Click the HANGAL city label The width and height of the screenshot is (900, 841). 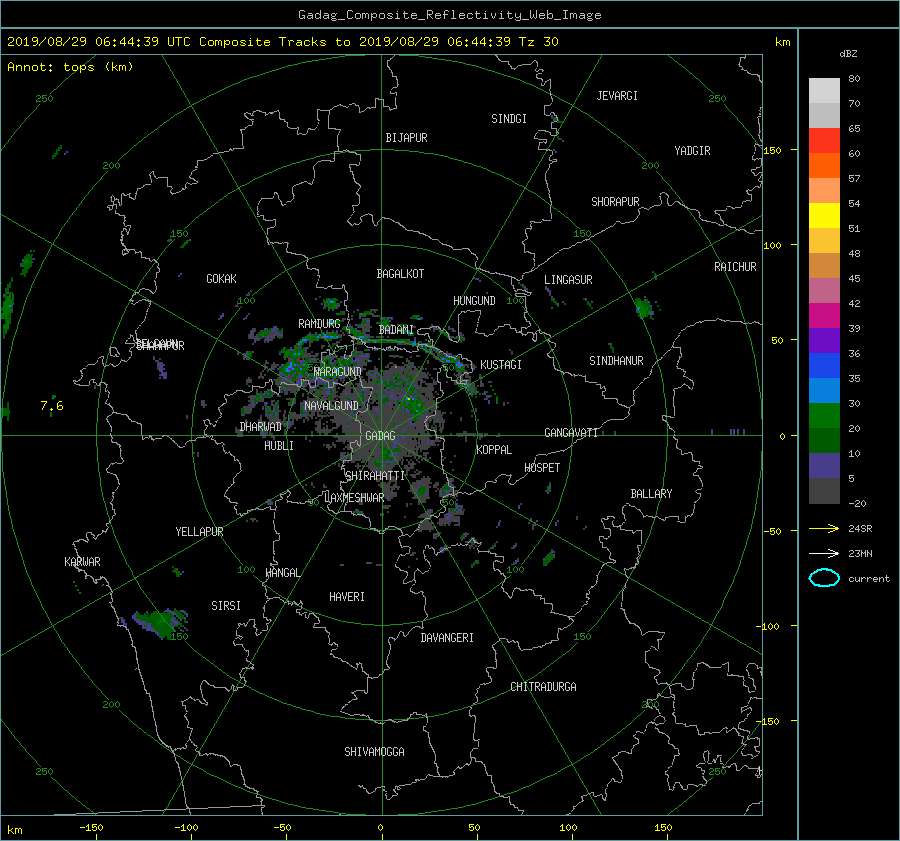click(282, 573)
